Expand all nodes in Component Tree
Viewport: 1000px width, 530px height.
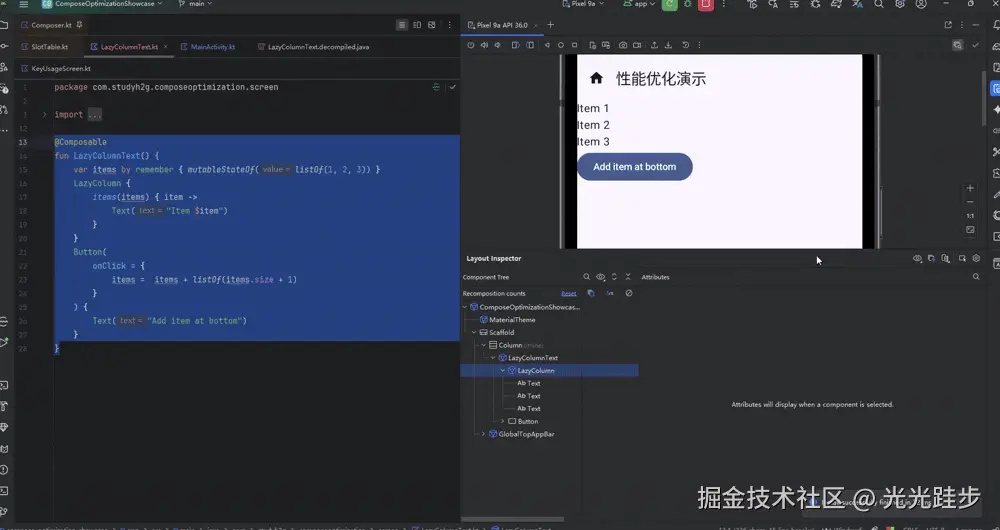point(614,277)
